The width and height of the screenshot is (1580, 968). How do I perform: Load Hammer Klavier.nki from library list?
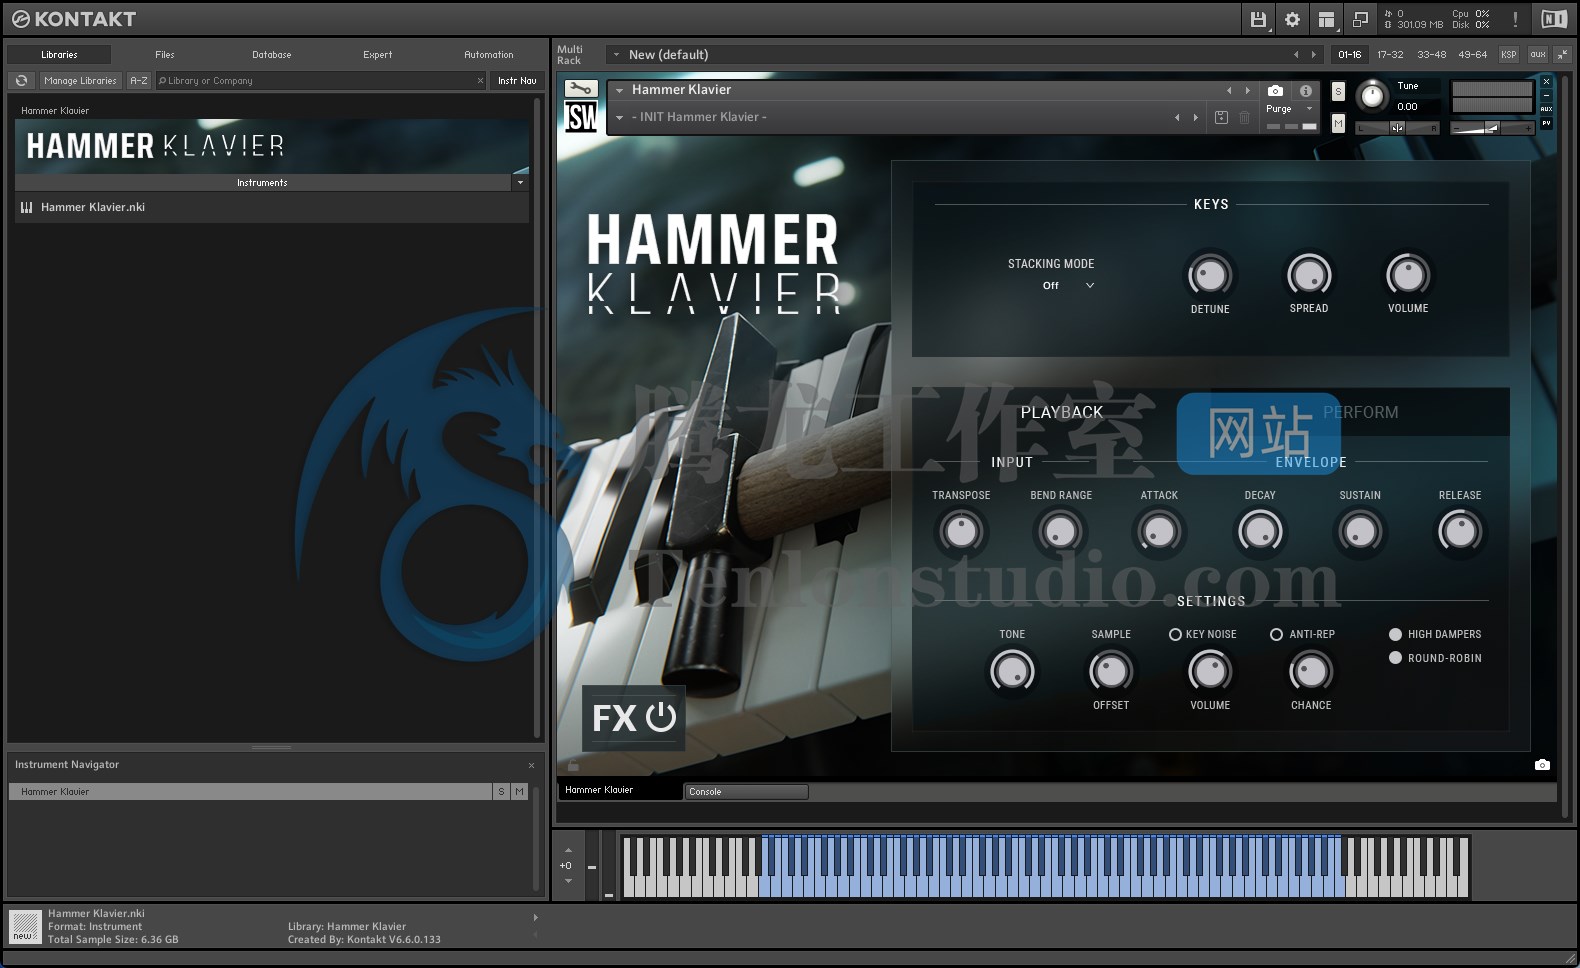click(271, 207)
